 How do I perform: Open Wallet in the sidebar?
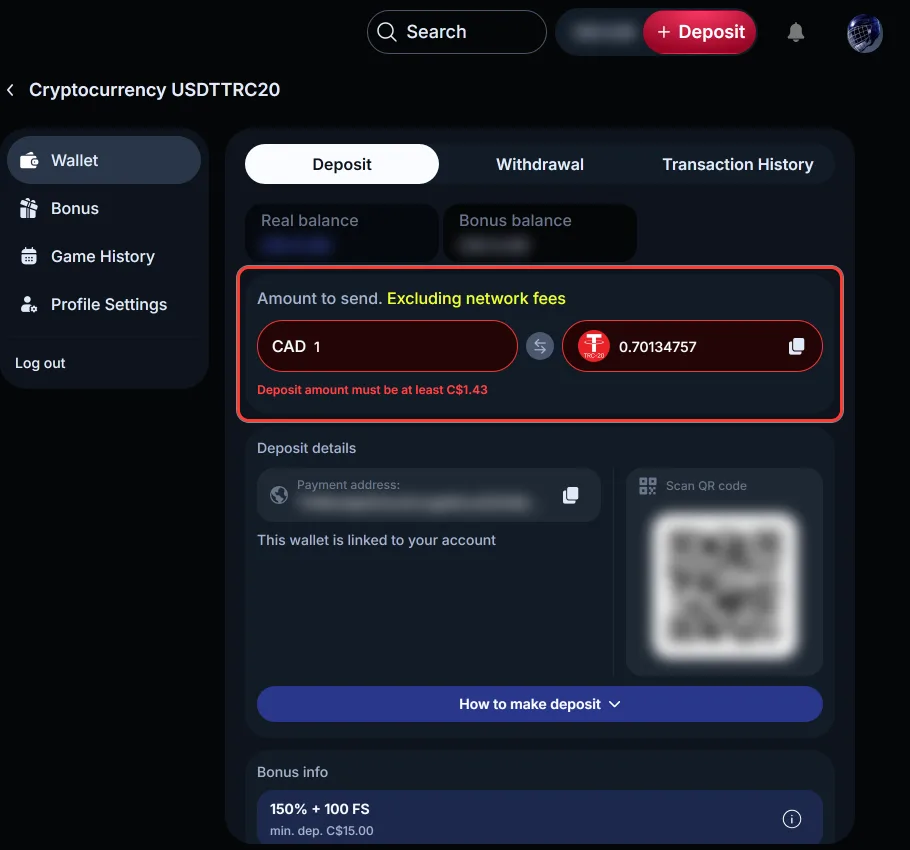104,160
